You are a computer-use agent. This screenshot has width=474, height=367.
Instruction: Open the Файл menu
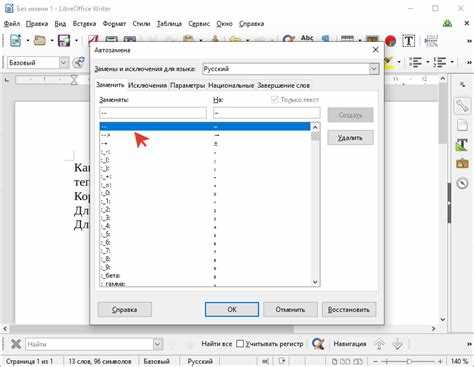12,24
